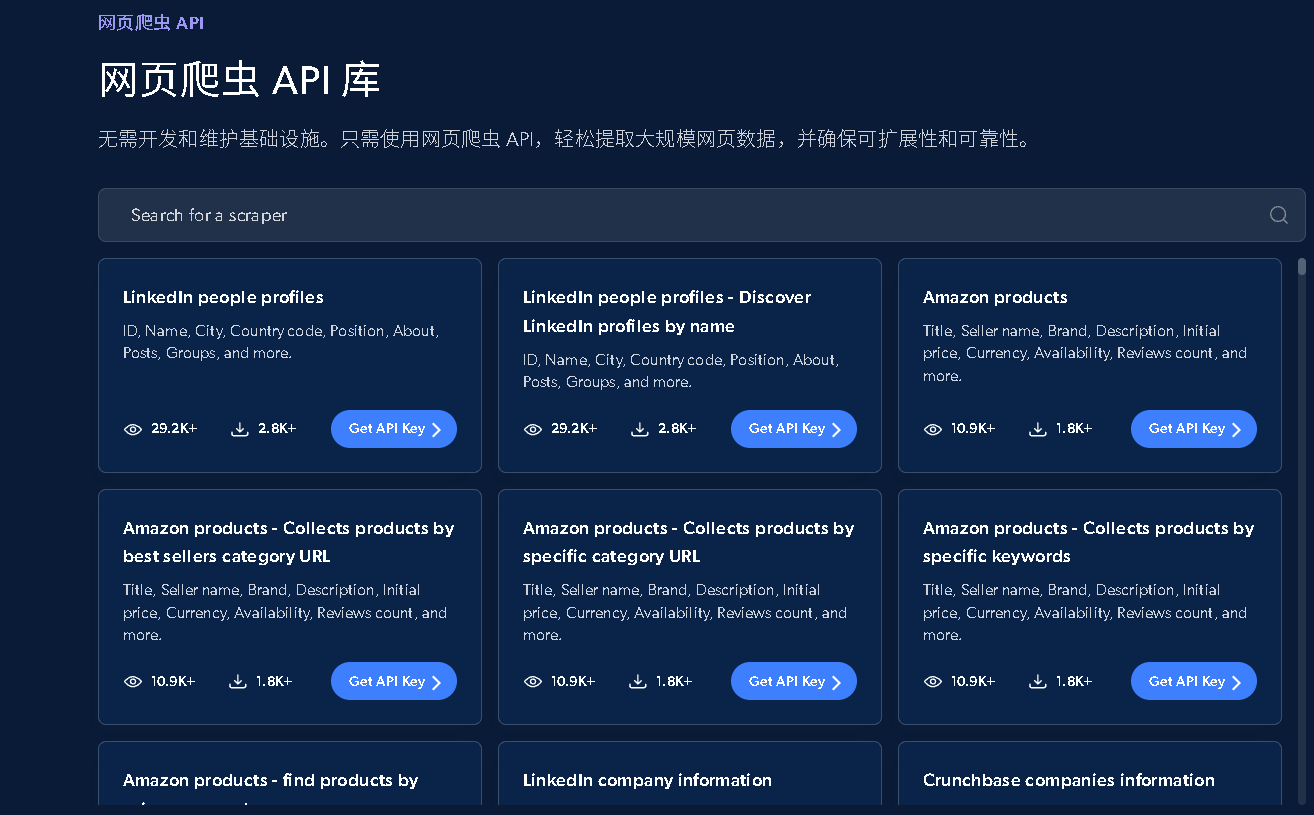Open the 网页爬虫 API breadcrumb link
The width and height of the screenshot is (1314, 815).
pos(151,23)
